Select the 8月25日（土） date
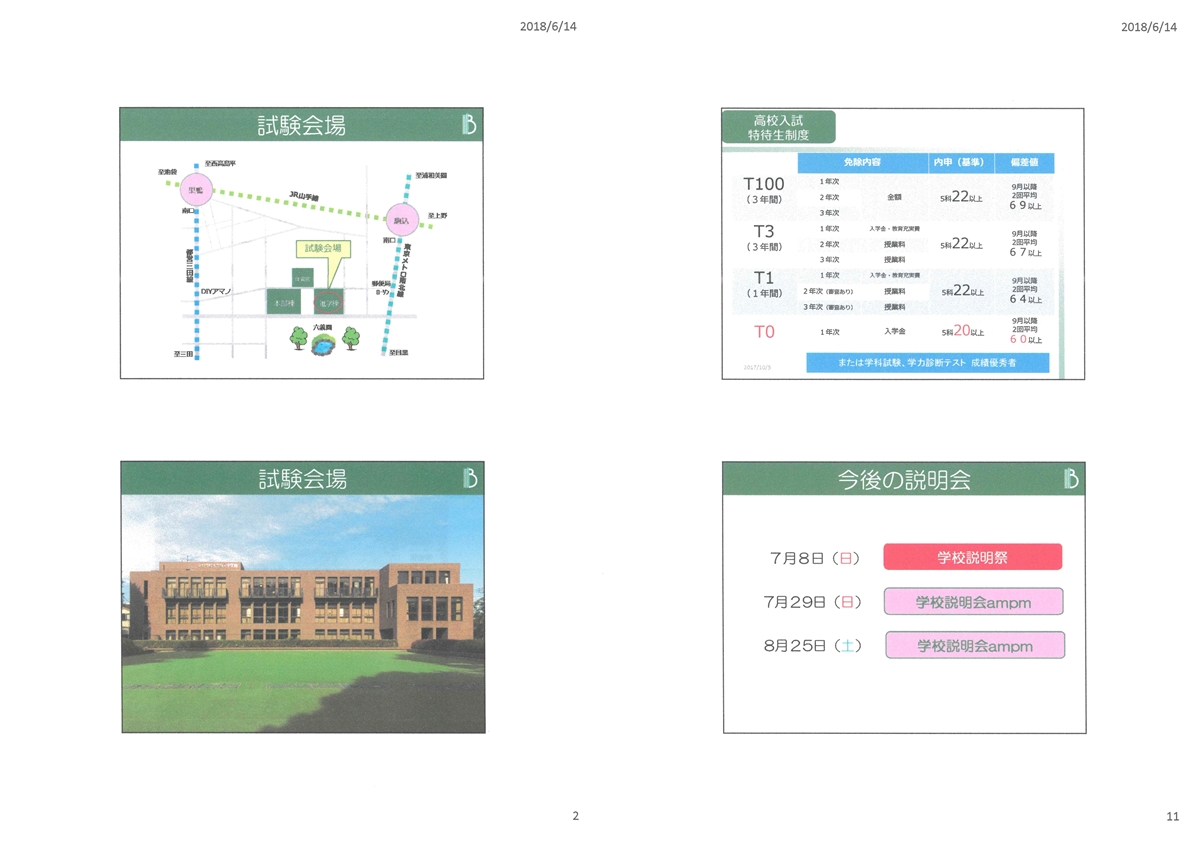This screenshot has height=849, width=1200. 813,646
